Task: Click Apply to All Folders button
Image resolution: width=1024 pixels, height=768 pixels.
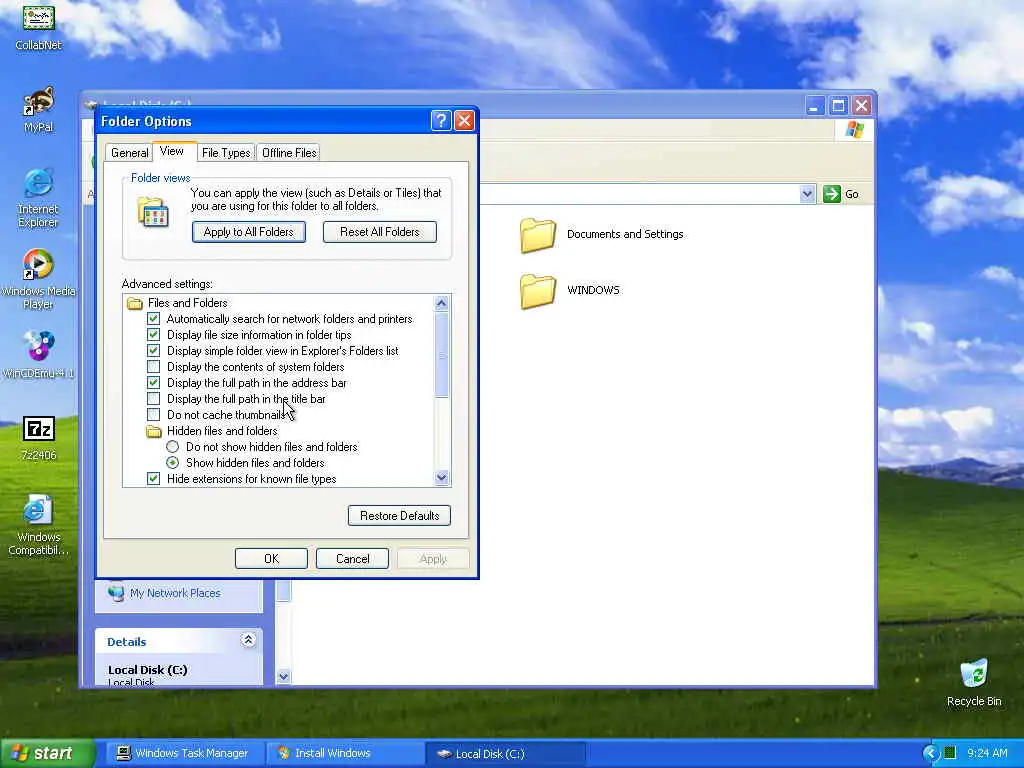Action: (249, 232)
